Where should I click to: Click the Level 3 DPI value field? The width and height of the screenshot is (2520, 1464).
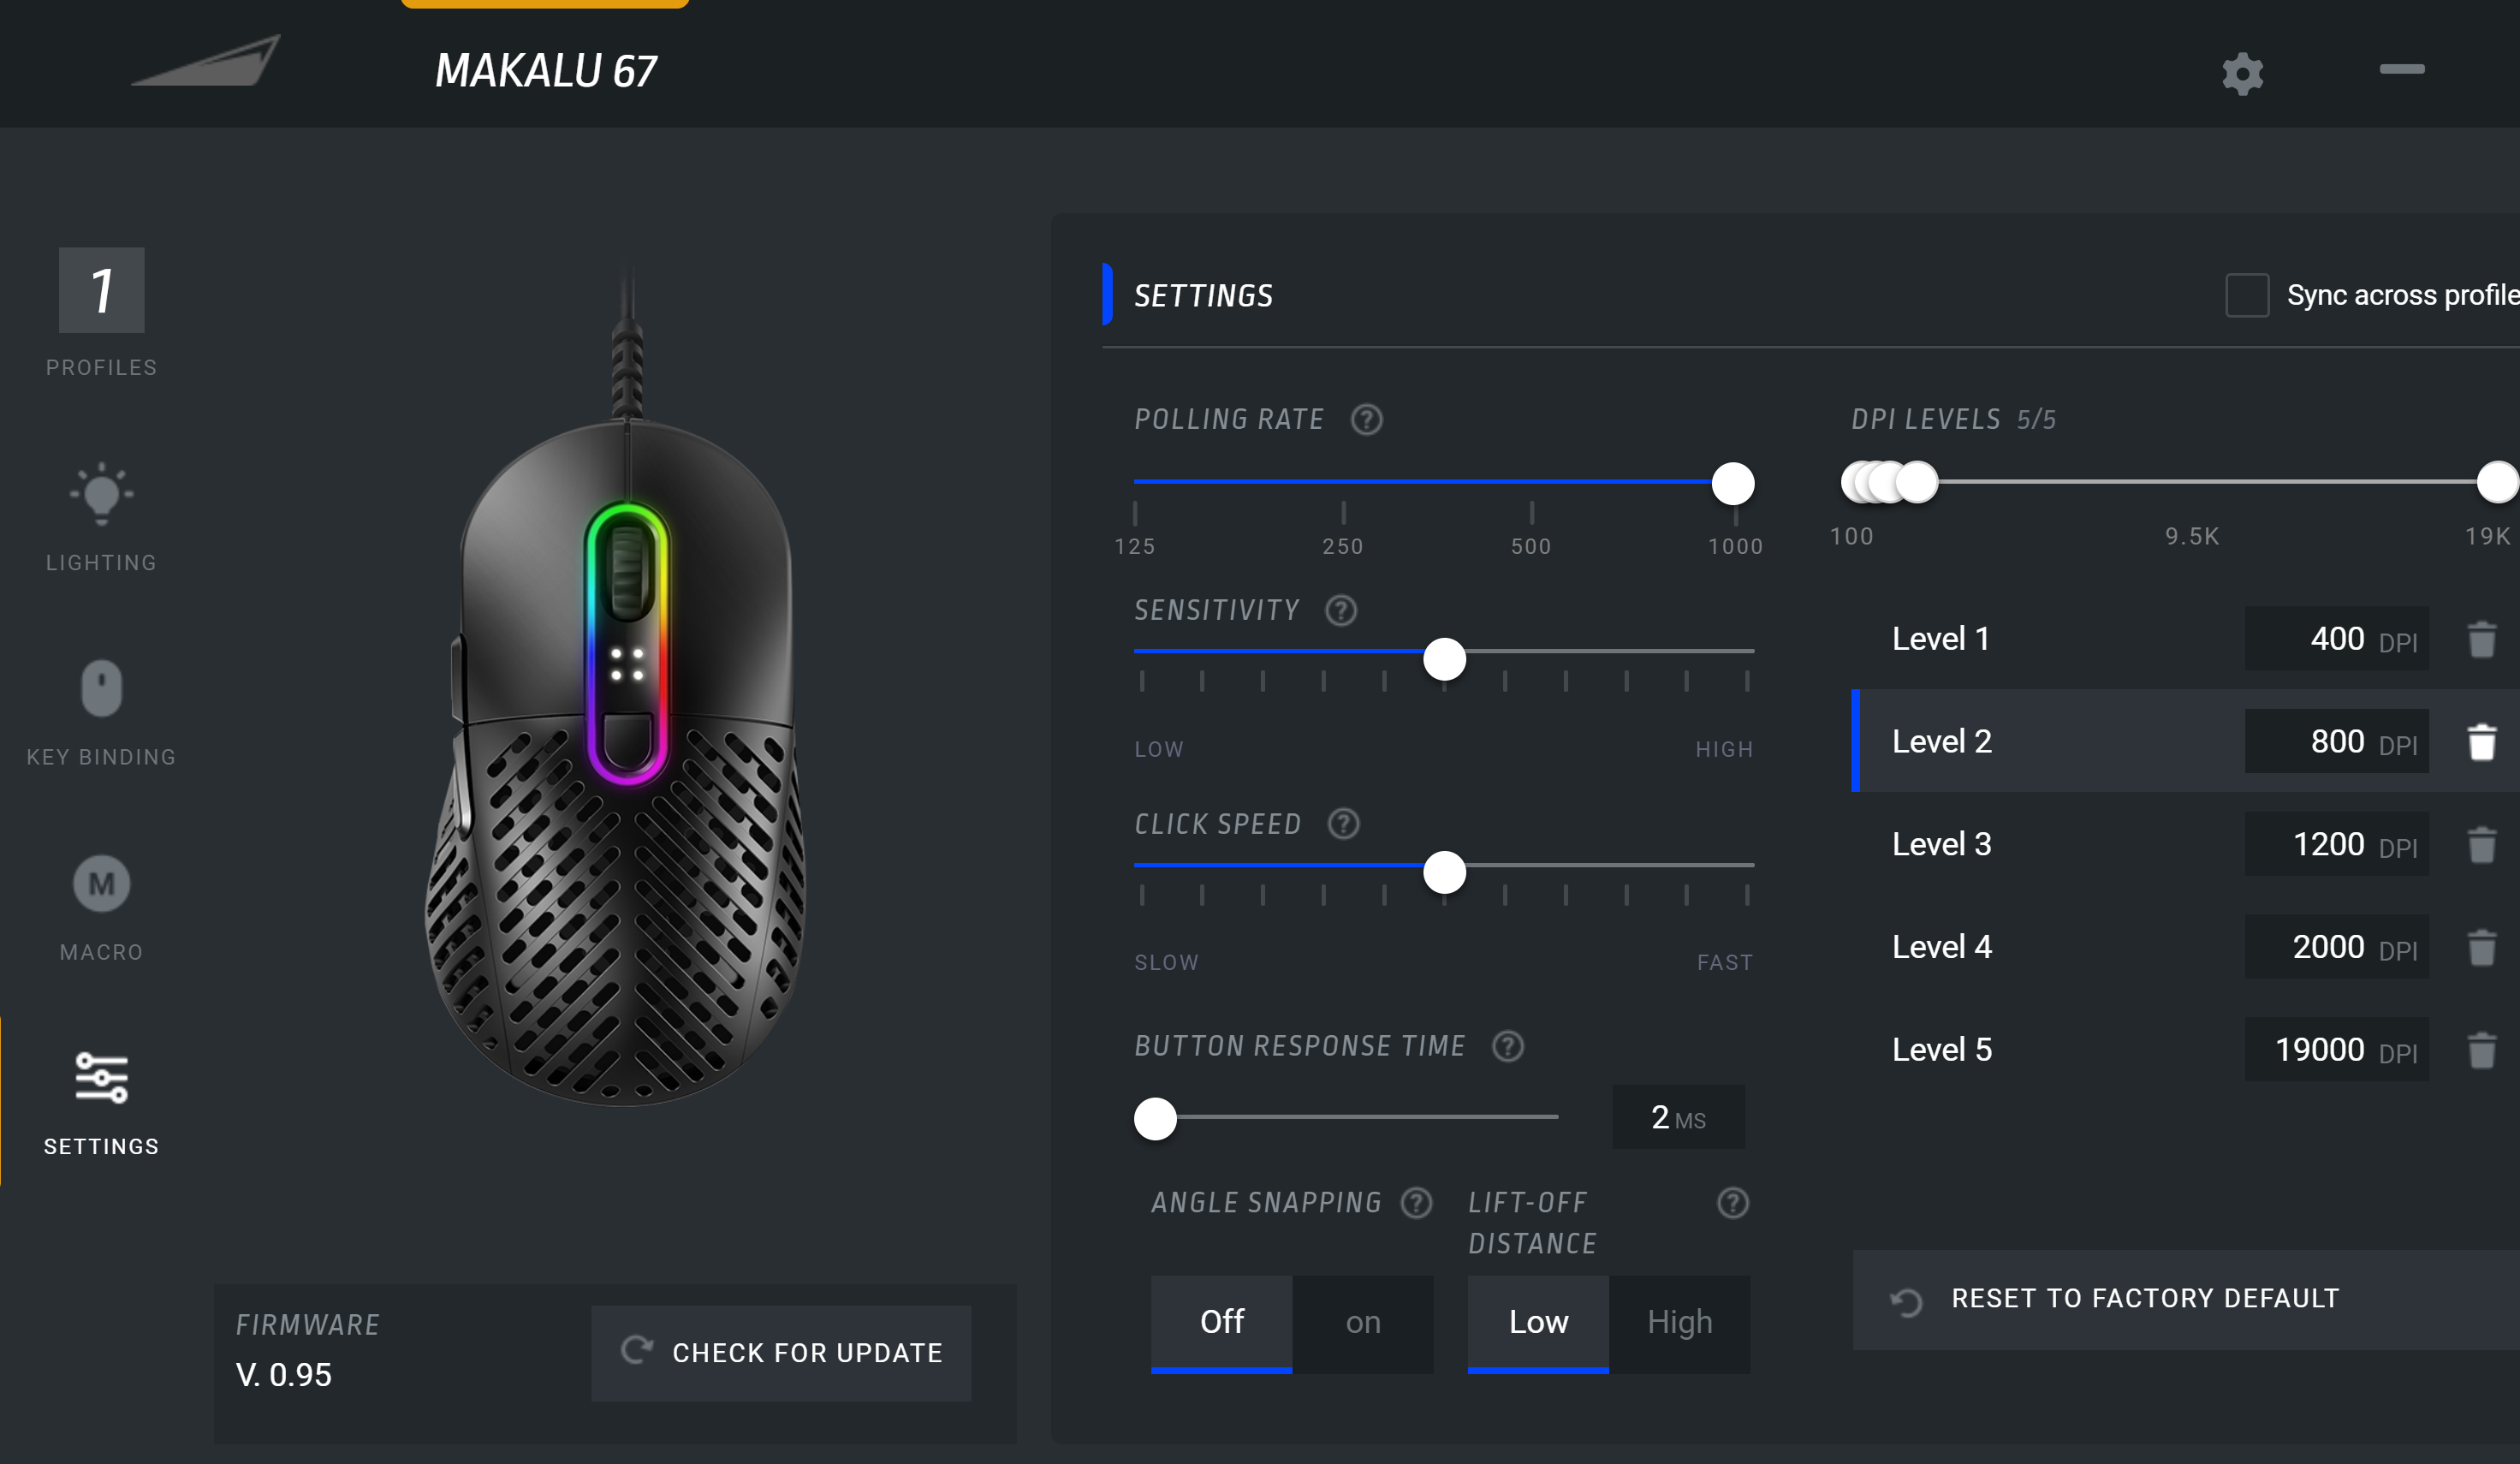coord(2335,844)
